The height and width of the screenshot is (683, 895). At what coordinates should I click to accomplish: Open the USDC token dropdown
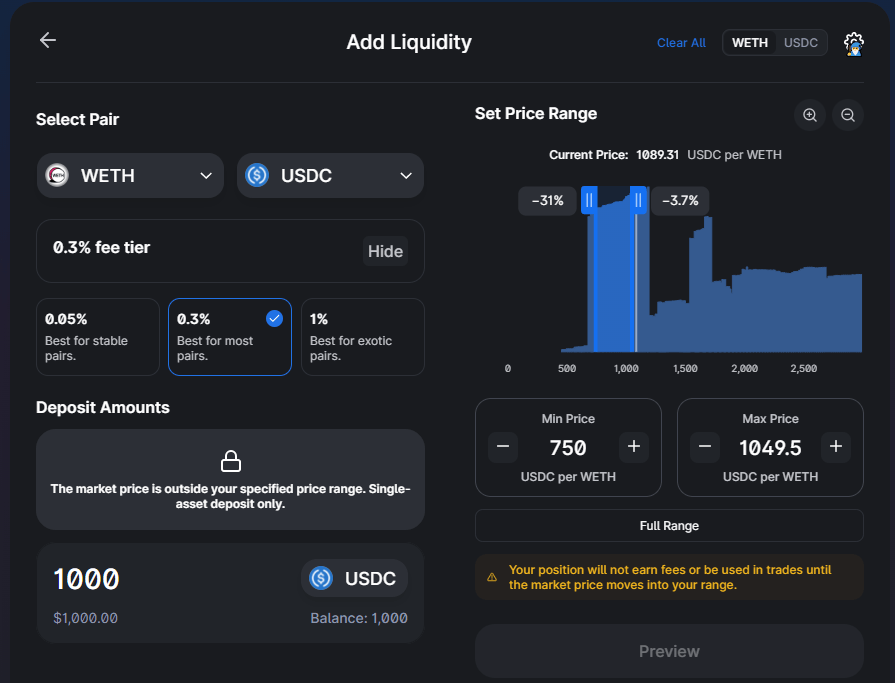[330, 175]
